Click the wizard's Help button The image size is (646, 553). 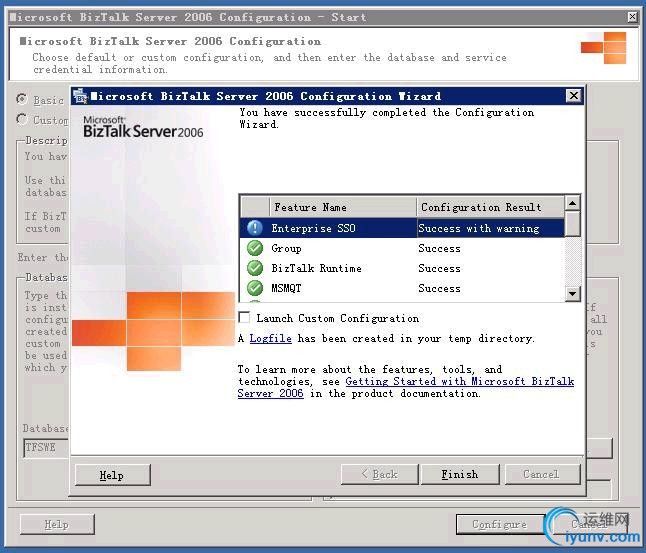coord(112,475)
